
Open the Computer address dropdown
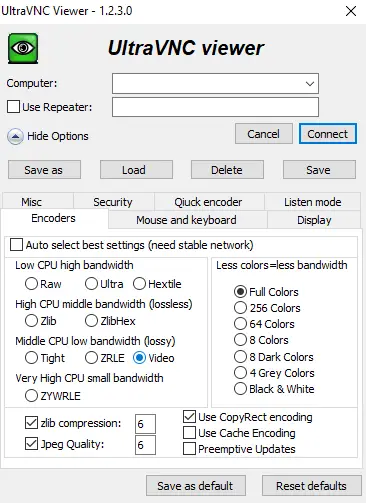310,83
